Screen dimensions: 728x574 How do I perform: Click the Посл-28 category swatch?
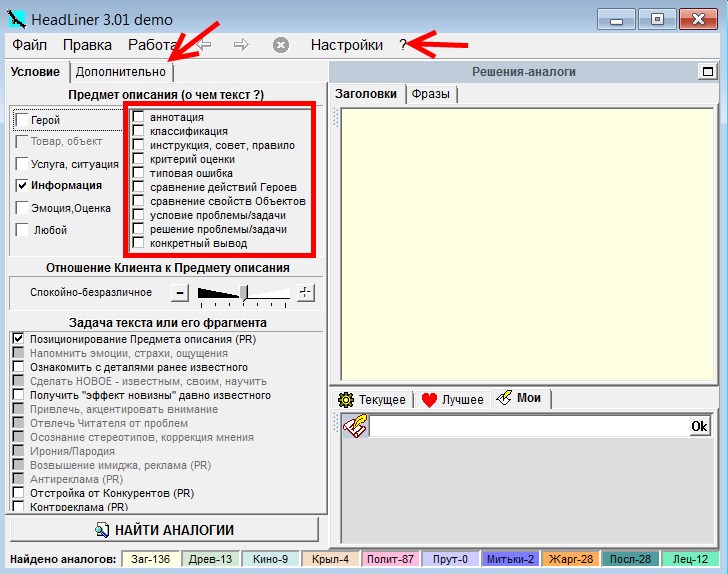630,559
